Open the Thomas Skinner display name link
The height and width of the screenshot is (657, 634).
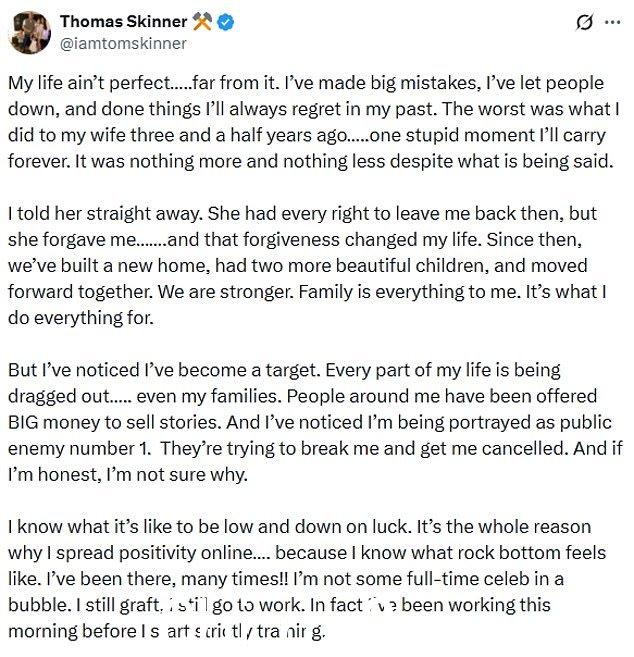click(x=124, y=21)
